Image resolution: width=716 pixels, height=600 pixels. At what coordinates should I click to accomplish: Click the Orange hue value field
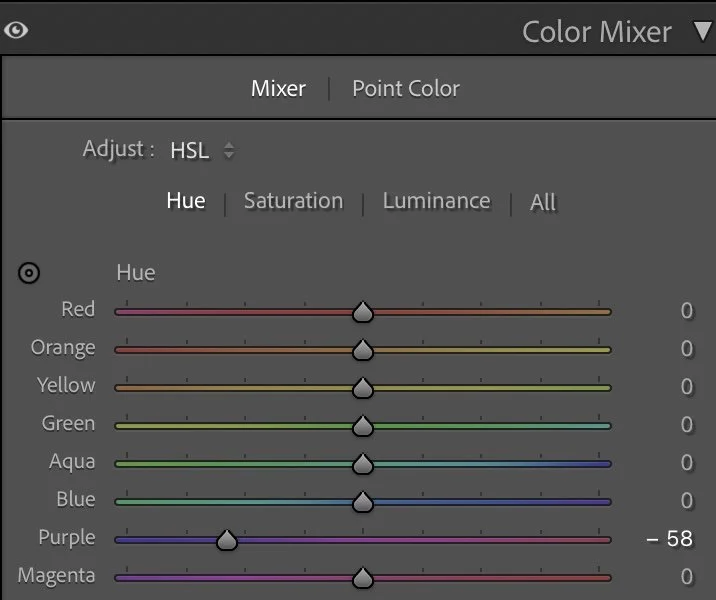(x=686, y=349)
